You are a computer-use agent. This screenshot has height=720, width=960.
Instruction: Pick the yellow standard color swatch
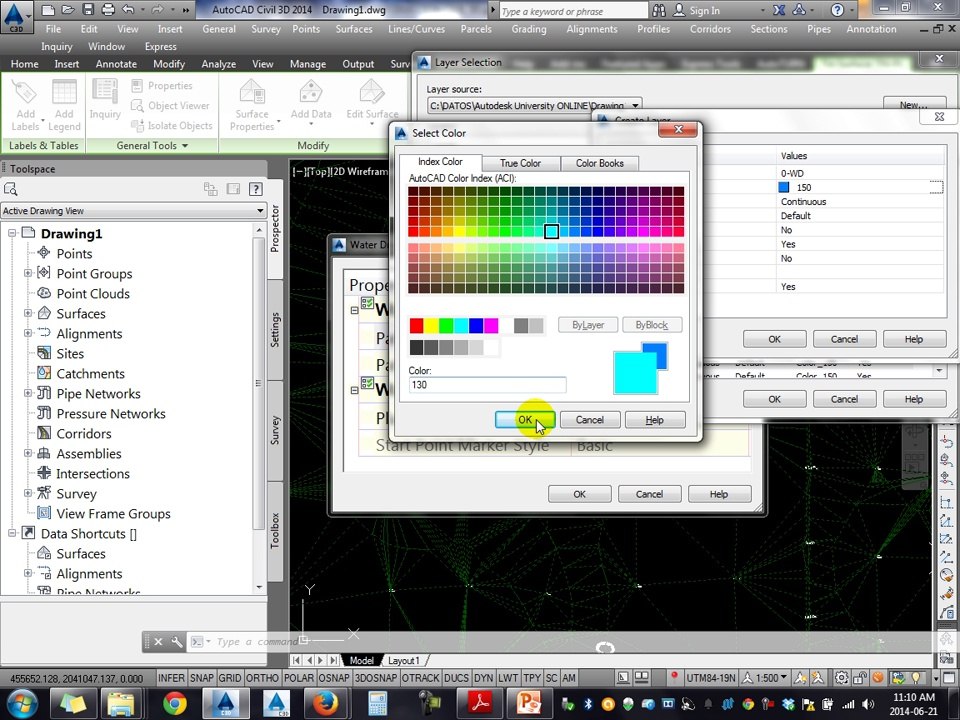431,325
